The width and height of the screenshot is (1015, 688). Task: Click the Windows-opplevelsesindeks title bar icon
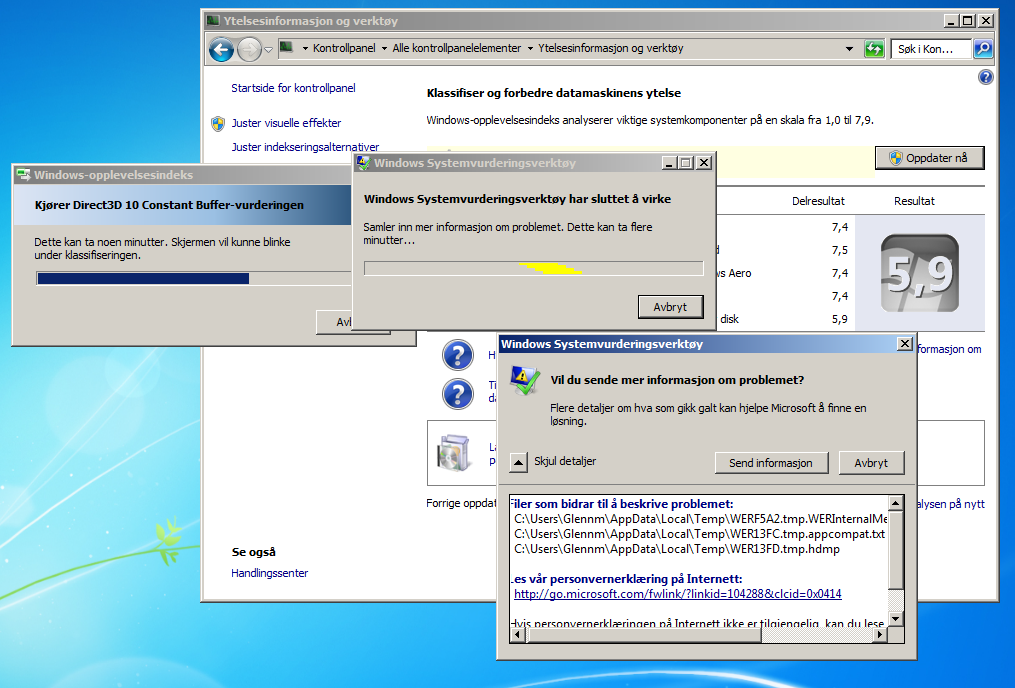pos(24,175)
